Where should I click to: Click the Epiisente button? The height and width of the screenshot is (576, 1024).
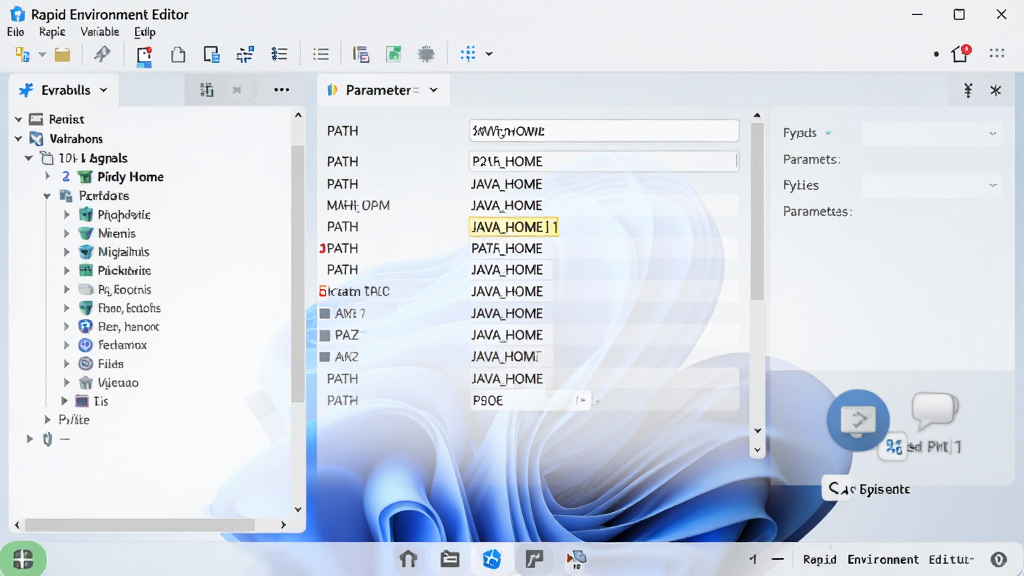point(869,489)
